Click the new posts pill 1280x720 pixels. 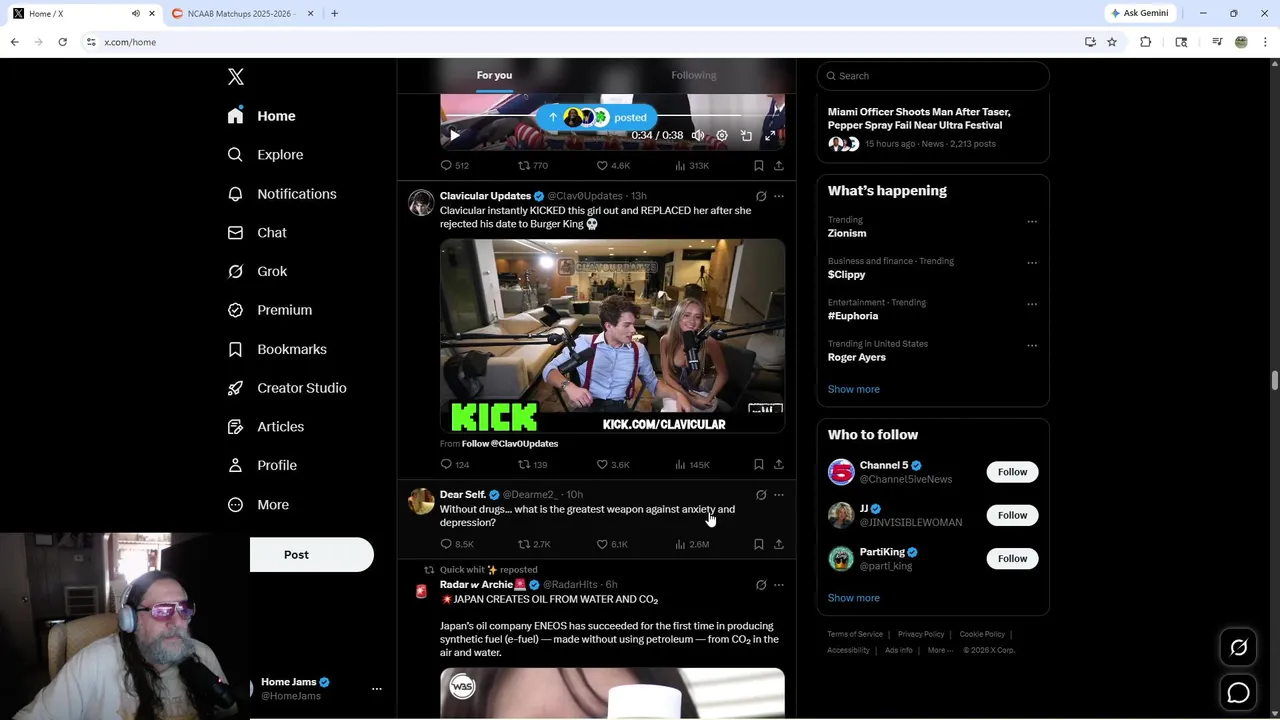click(x=597, y=117)
